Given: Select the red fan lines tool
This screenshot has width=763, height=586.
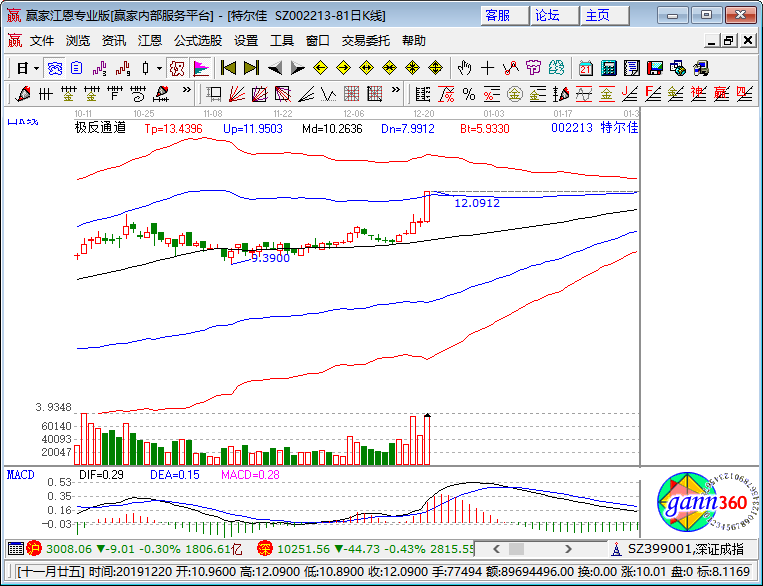Looking at the screenshot, I should click(237, 94).
